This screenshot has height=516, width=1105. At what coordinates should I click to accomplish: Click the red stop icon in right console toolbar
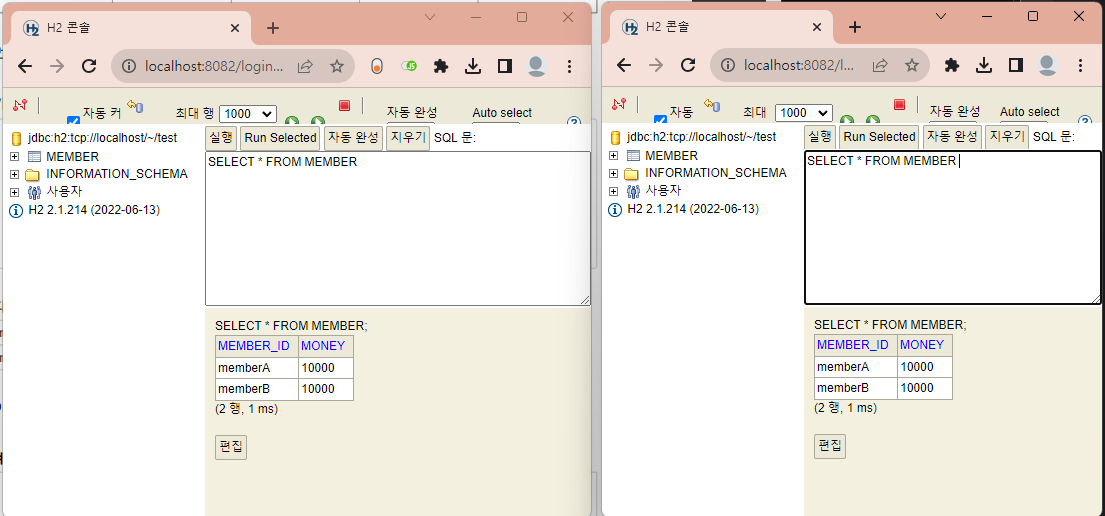tap(899, 104)
